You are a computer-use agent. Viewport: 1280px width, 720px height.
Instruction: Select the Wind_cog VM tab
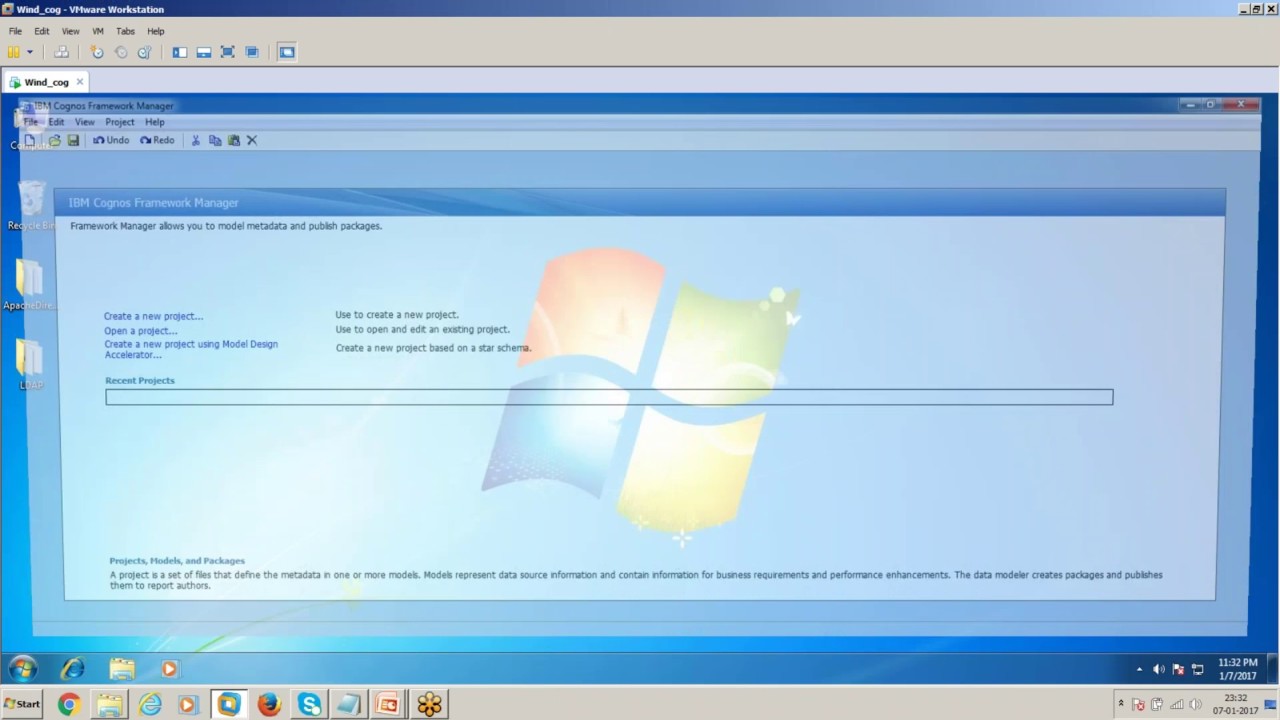click(x=46, y=82)
